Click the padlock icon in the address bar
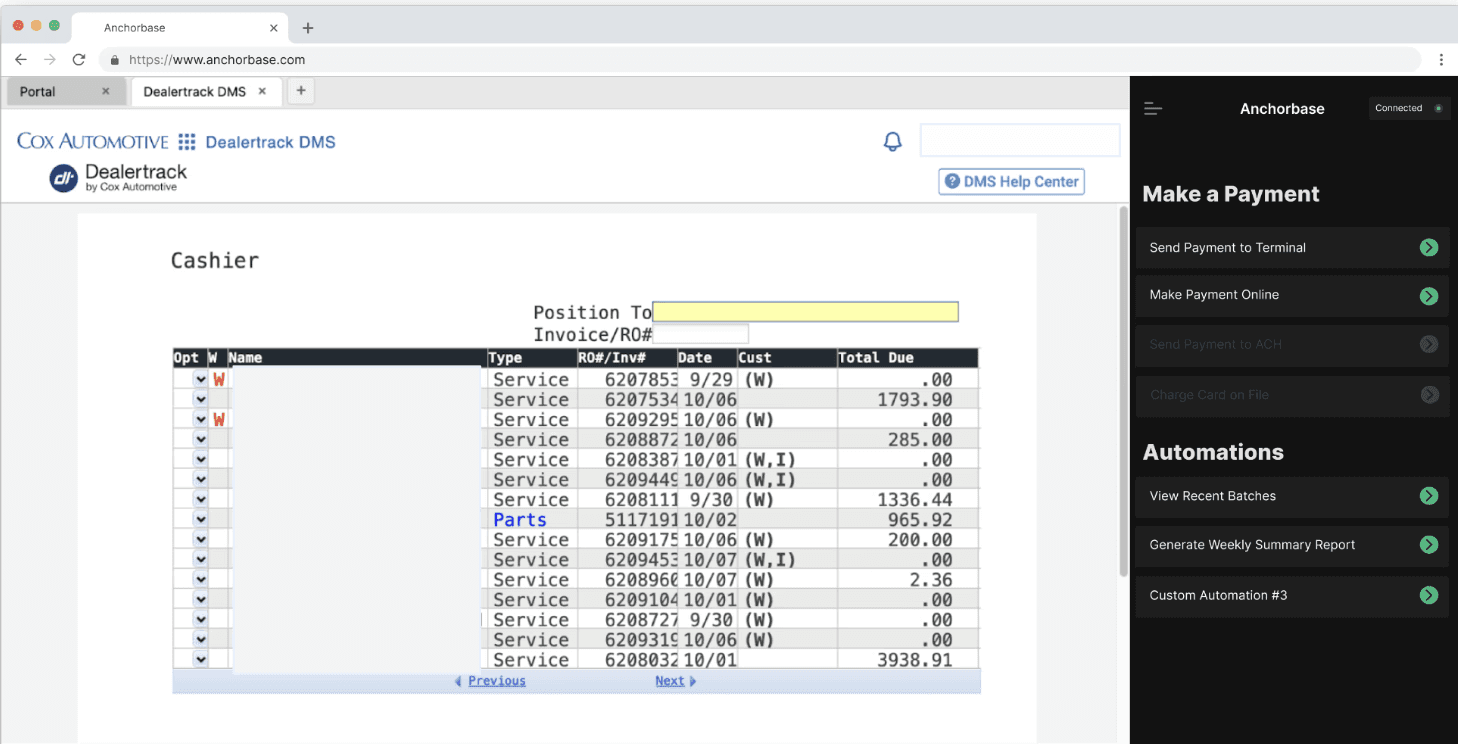The image size is (1458, 744). [x=113, y=59]
